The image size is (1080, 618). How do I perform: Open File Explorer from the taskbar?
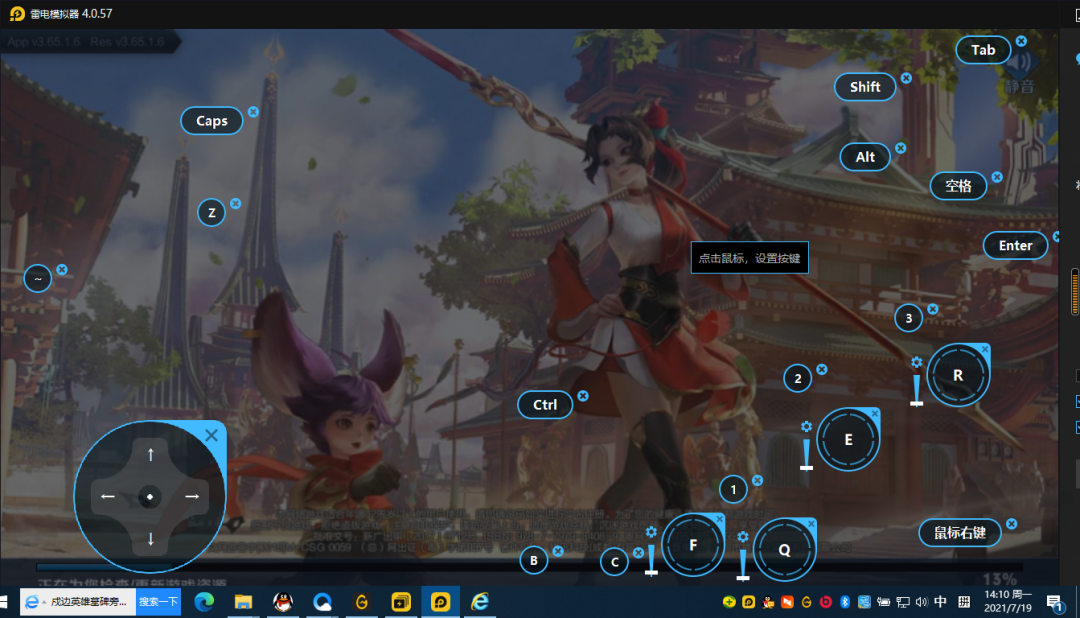click(x=243, y=601)
